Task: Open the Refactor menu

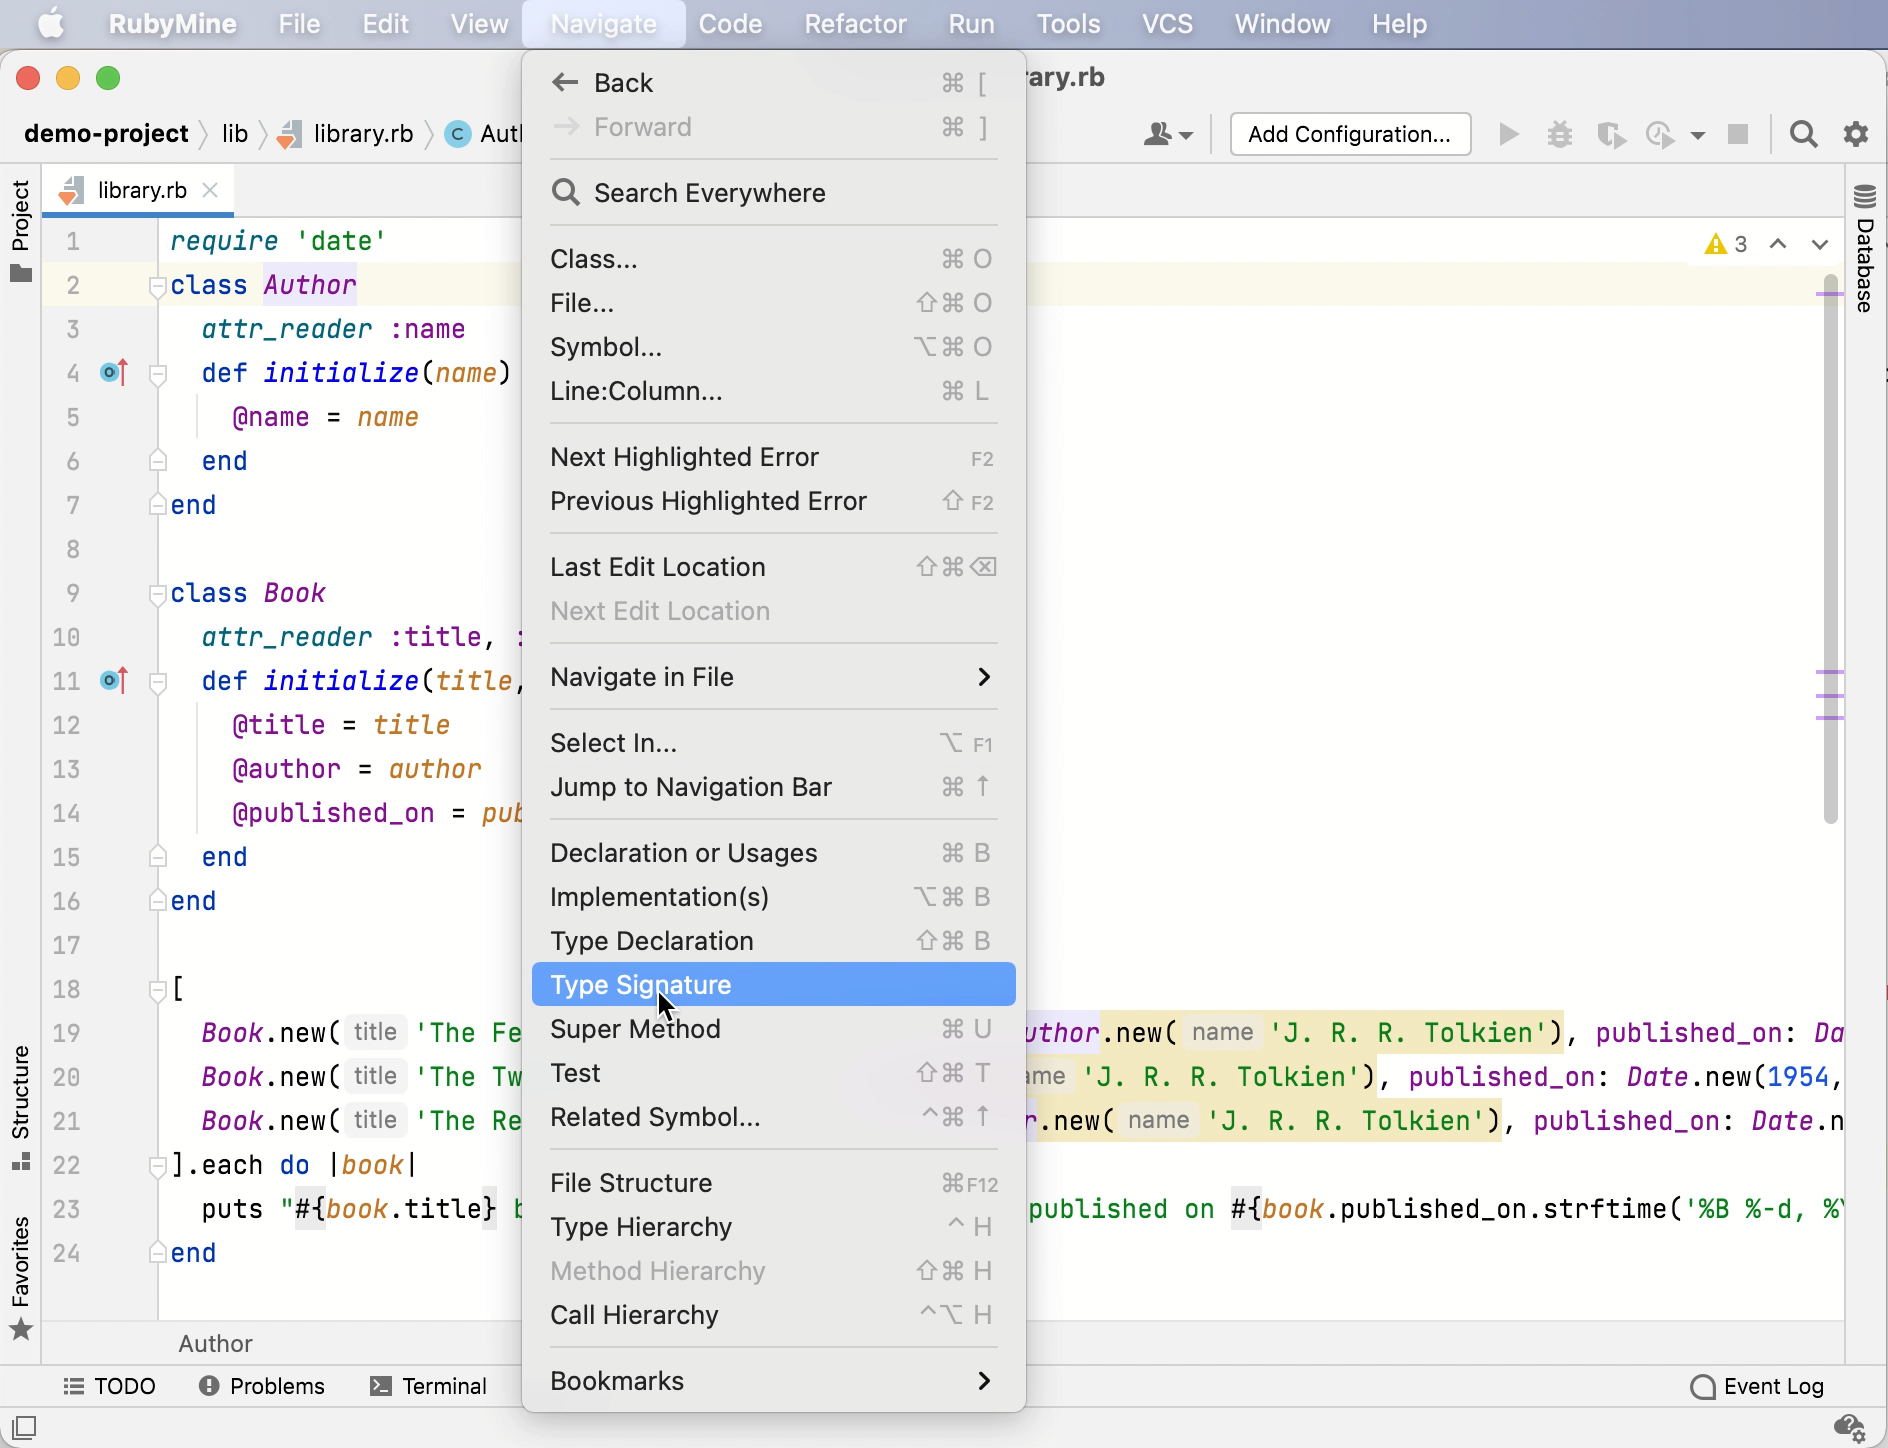Action: point(856,23)
